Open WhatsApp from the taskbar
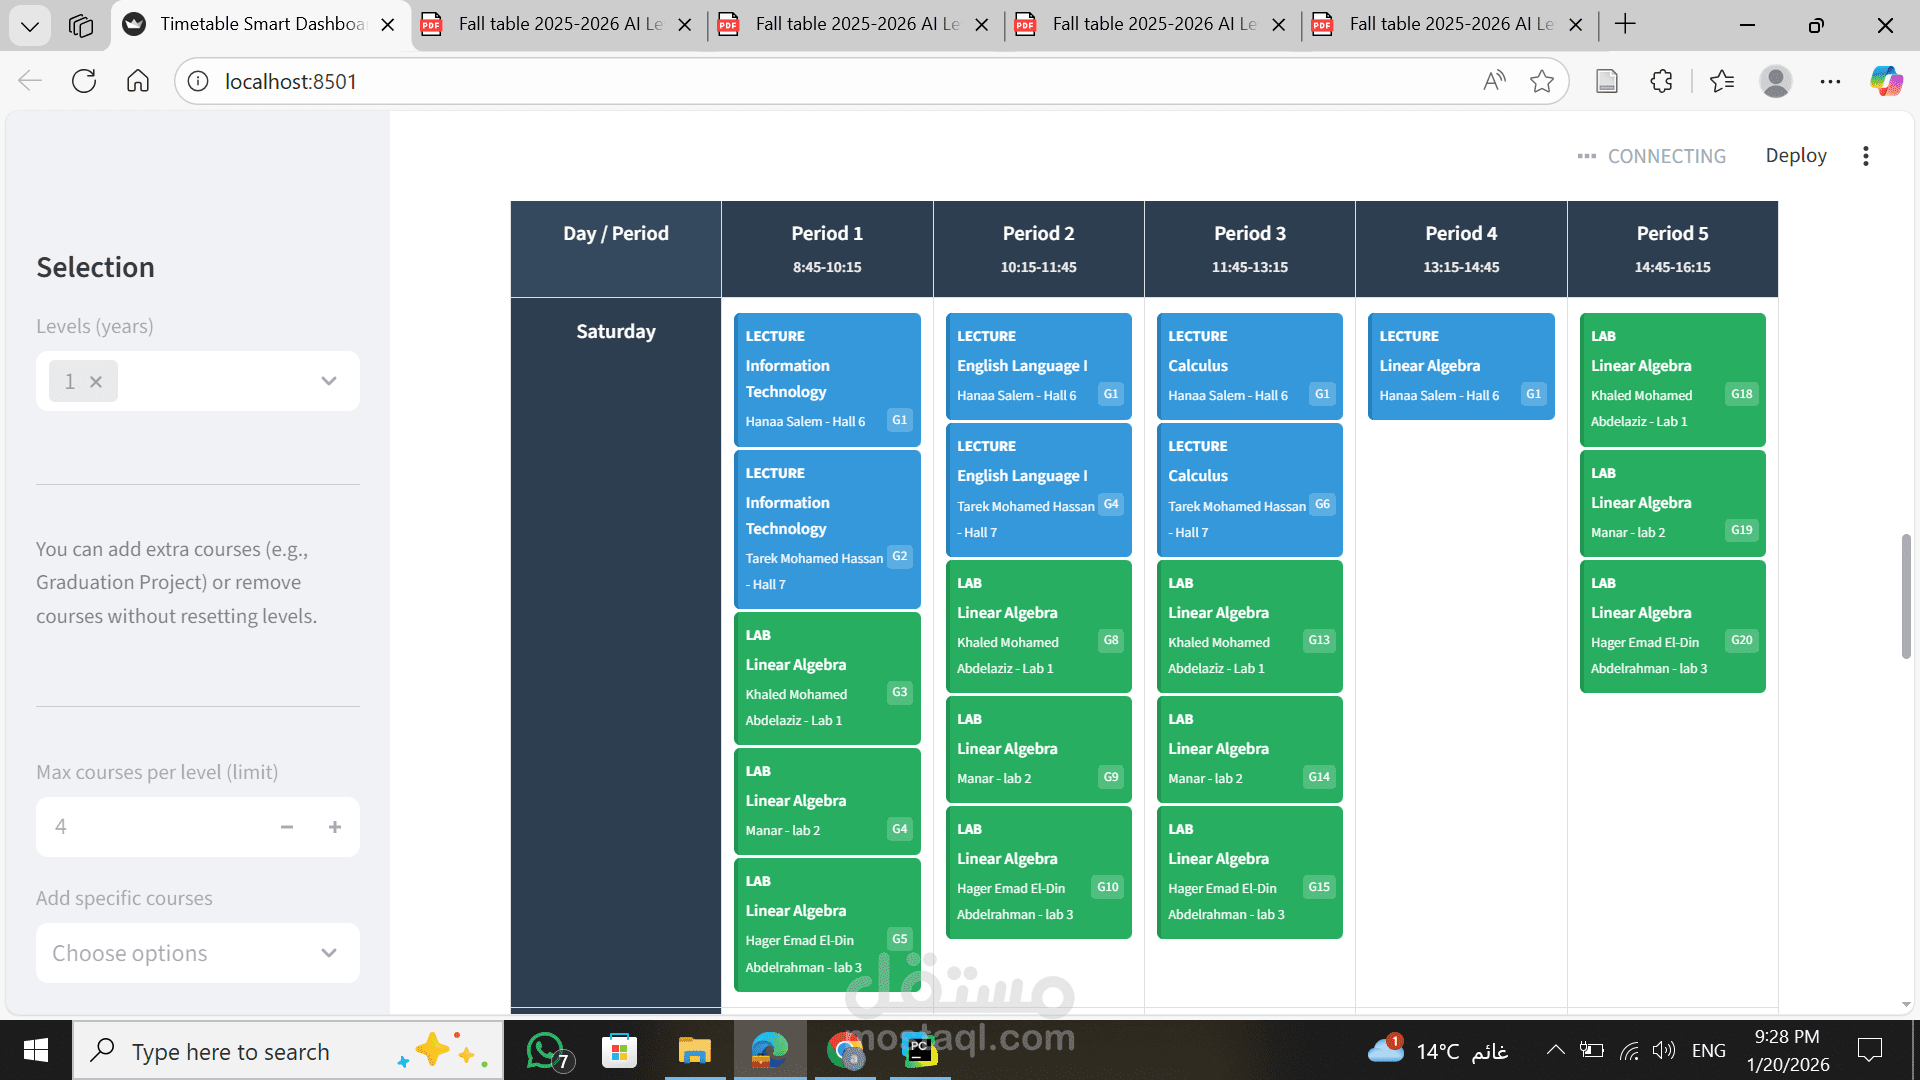The height and width of the screenshot is (1080, 1920). pos(545,1050)
